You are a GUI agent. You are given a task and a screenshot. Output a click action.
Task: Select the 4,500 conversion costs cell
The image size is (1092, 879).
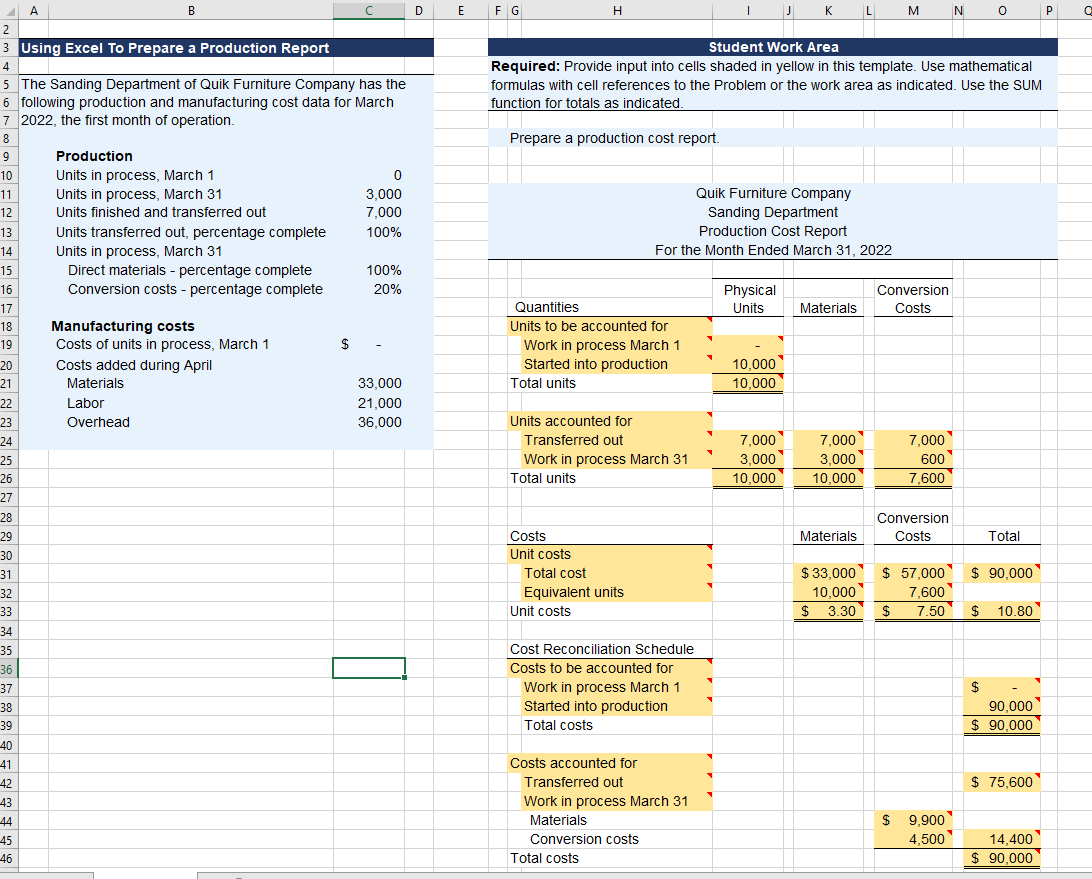click(913, 839)
